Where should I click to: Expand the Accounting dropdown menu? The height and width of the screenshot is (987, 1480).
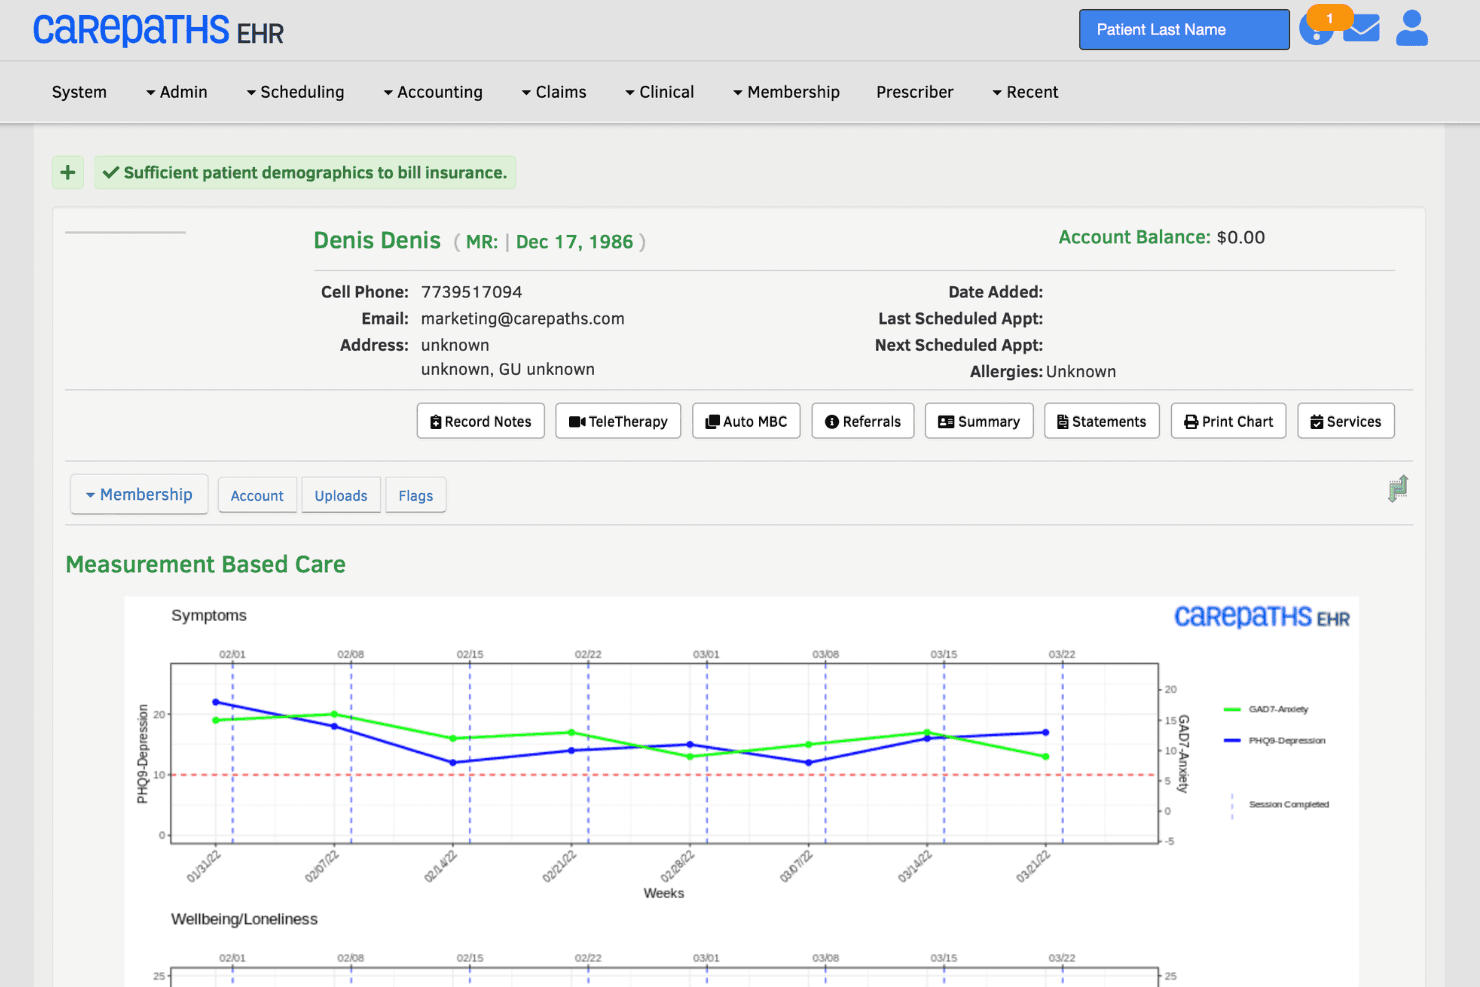[x=433, y=92]
